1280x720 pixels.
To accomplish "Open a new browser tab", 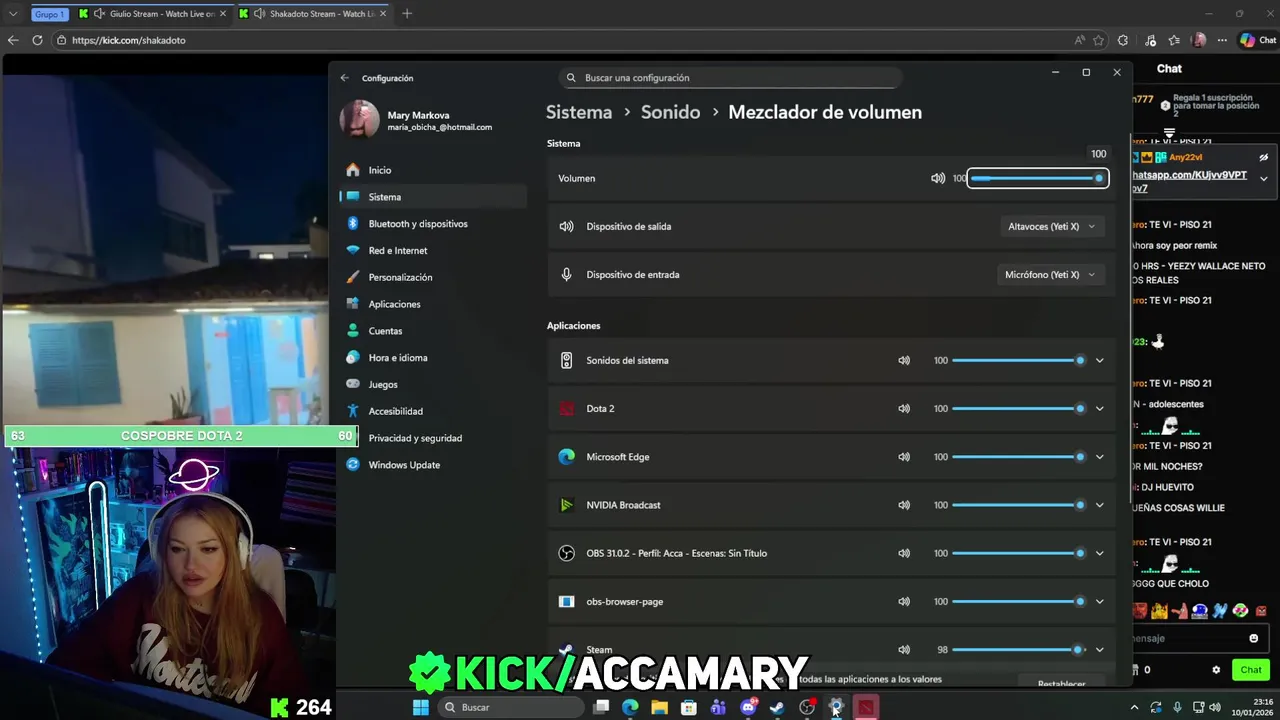I will coord(407,14).
